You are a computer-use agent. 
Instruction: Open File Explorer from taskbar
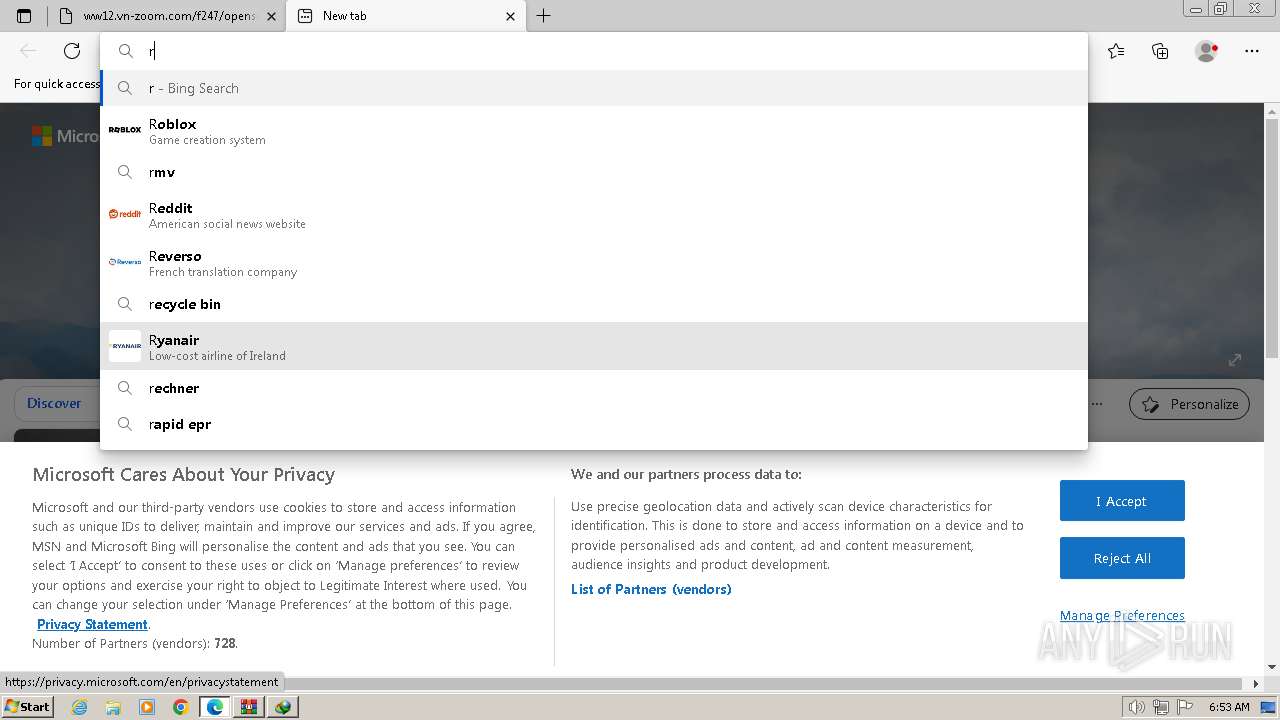point(113,707)
